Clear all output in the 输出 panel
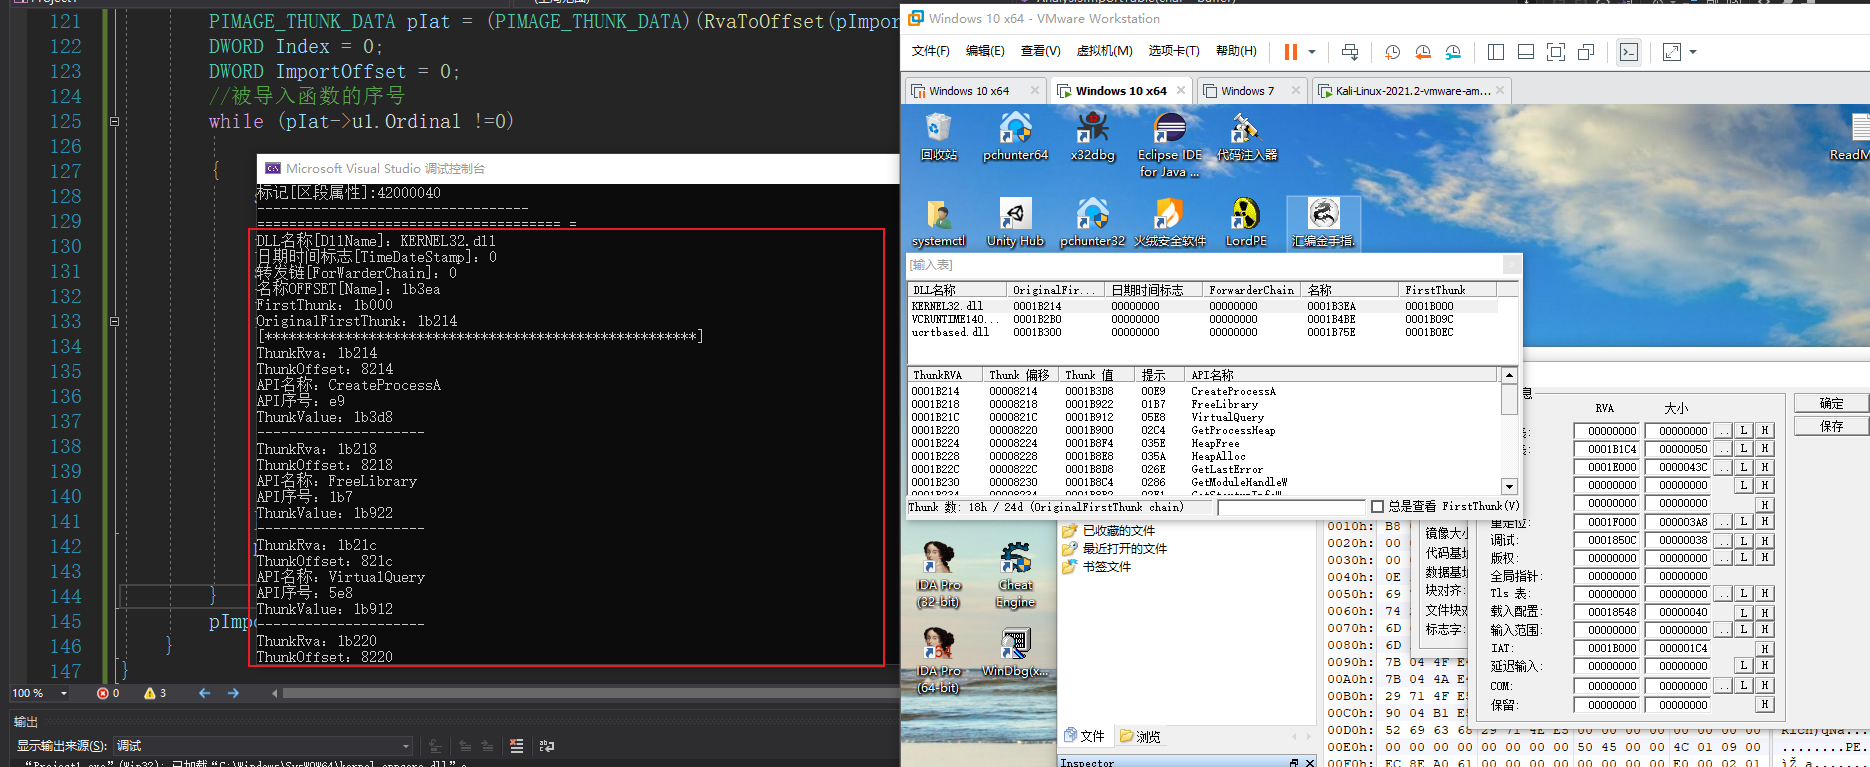 pos(516,746)
